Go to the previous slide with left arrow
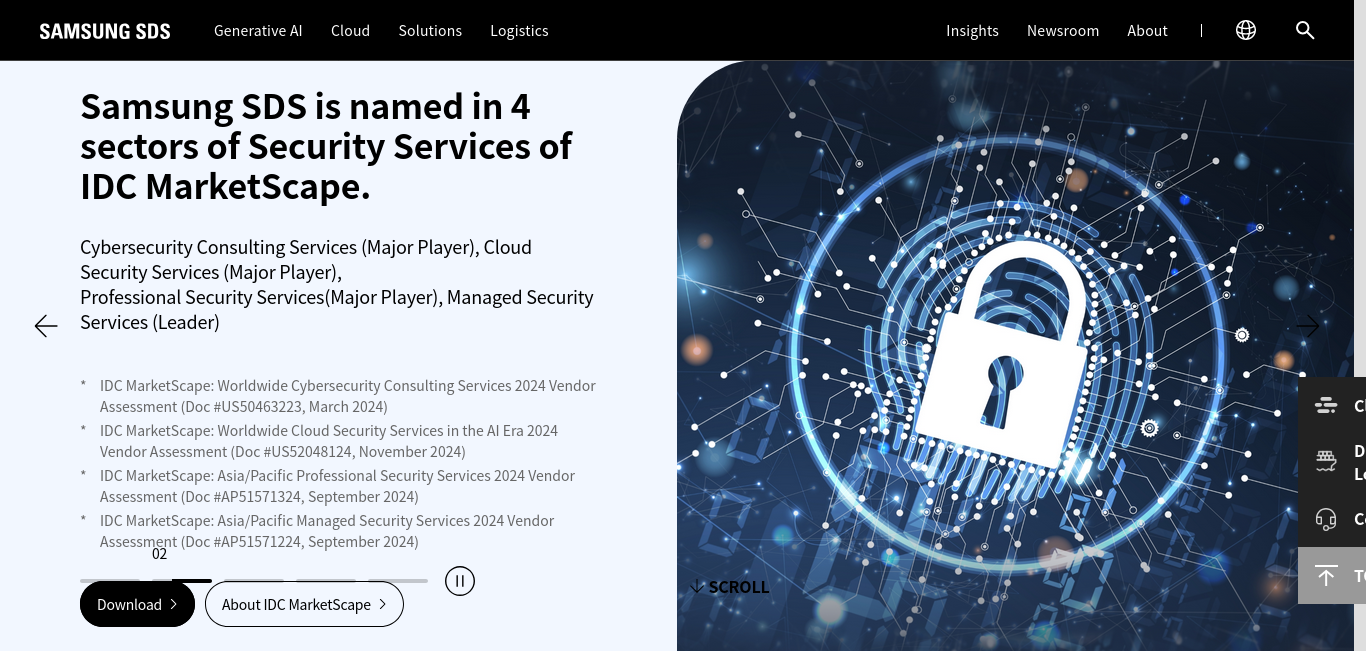Screen dimensions: 1366x651 [x=46, y=326]
